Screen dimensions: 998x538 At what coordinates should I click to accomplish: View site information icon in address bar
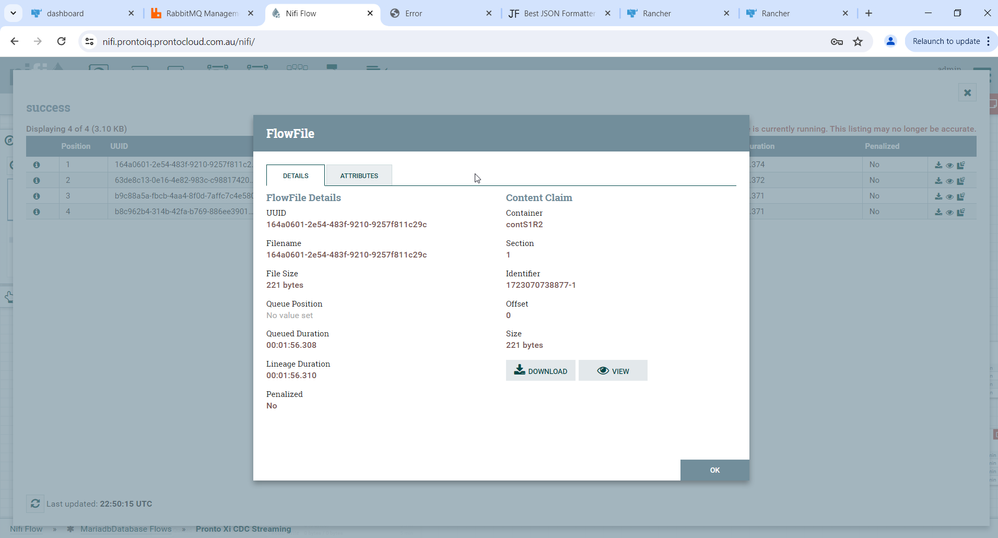(90, 41)
